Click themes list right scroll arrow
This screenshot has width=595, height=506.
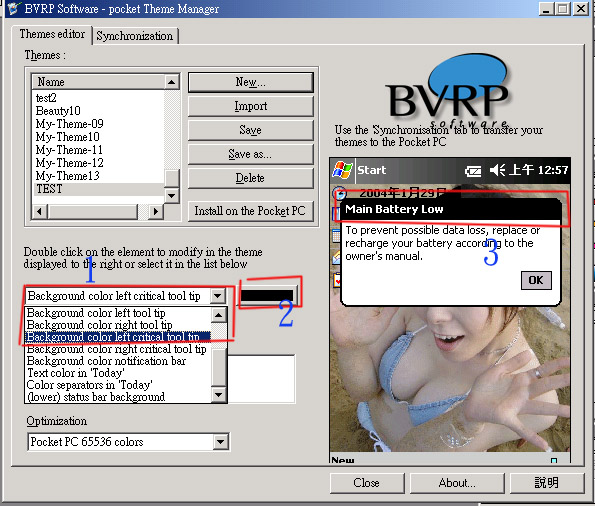point(155,211)
